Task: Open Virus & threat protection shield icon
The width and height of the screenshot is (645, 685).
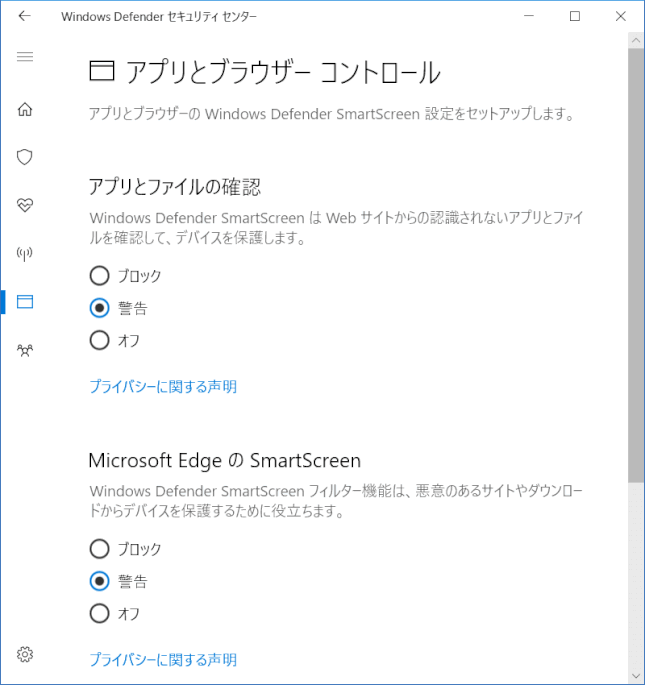Action: pos(25,157)
